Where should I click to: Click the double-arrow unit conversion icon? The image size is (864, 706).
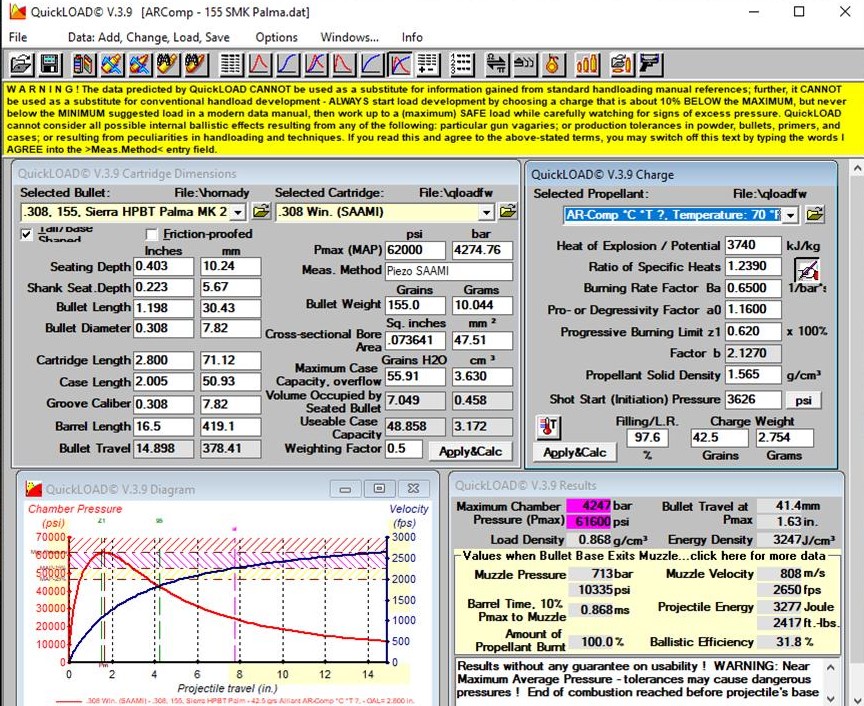(496, 64)
